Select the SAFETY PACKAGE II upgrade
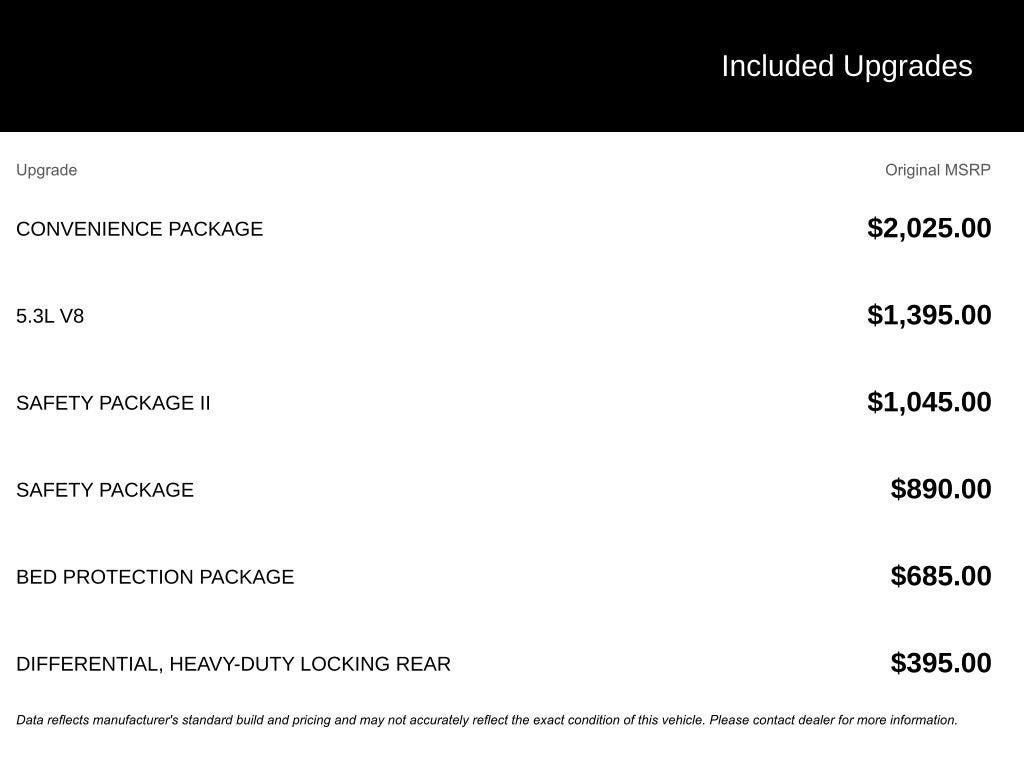 [x=113, y=403]
